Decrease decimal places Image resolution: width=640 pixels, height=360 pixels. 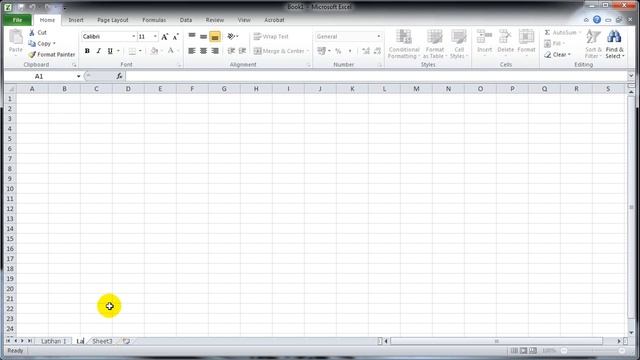coord(377,51)
